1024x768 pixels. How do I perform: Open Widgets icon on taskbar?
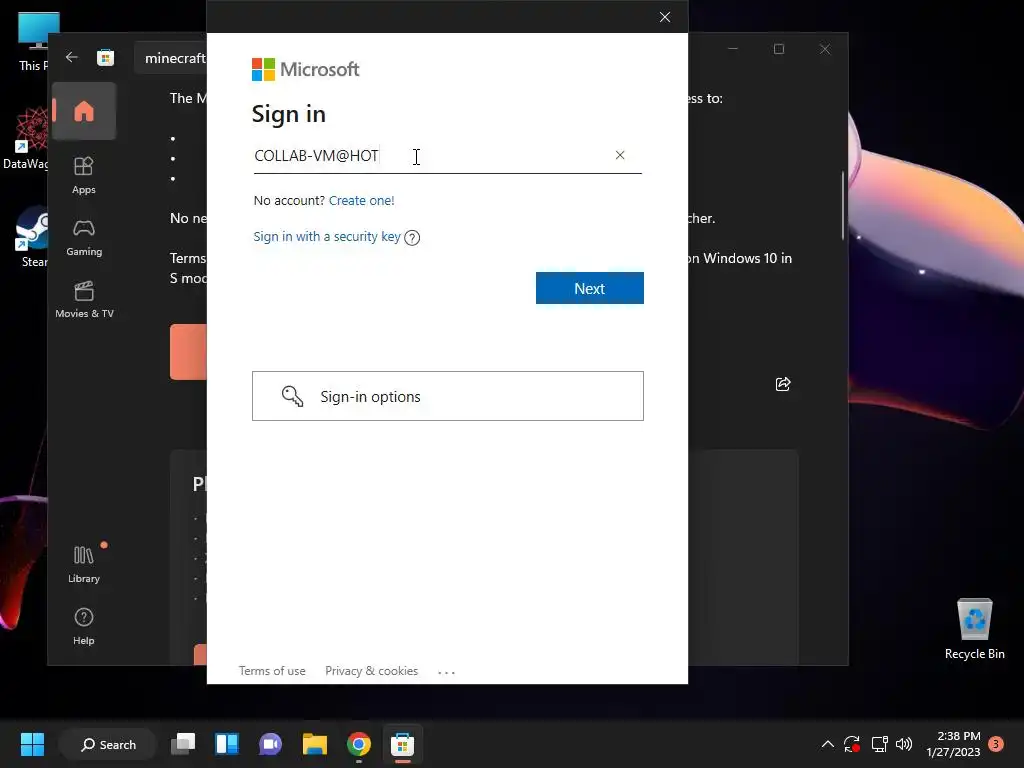227,744
